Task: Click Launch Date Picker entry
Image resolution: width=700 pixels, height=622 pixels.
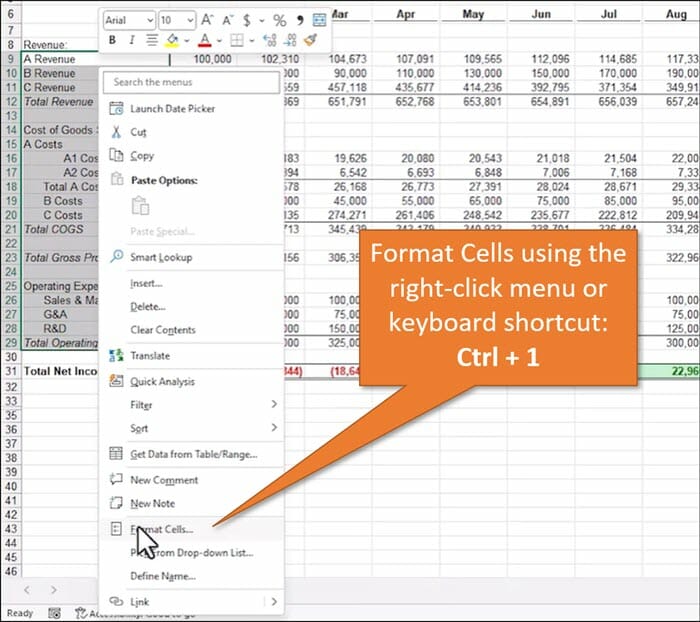Action: click(x=172, y=108)
